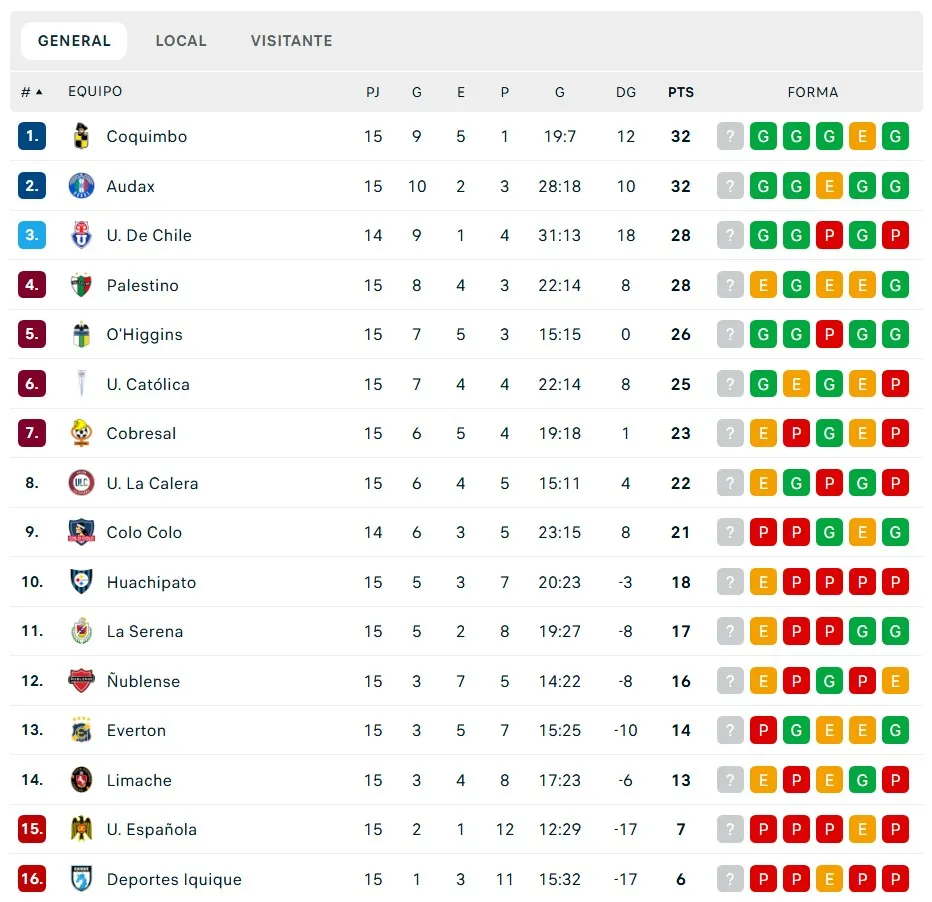Open the O'Higgins team link
This screenshot has width=932, height=902.
click(x=144, y=334)
